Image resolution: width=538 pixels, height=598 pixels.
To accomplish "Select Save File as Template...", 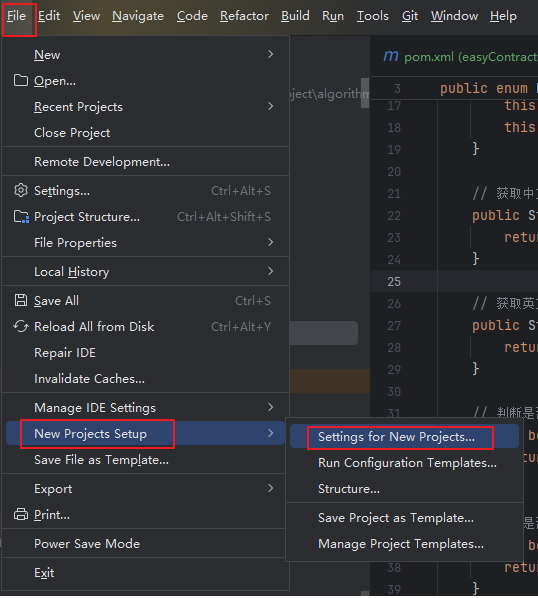I will pos(145,460).
